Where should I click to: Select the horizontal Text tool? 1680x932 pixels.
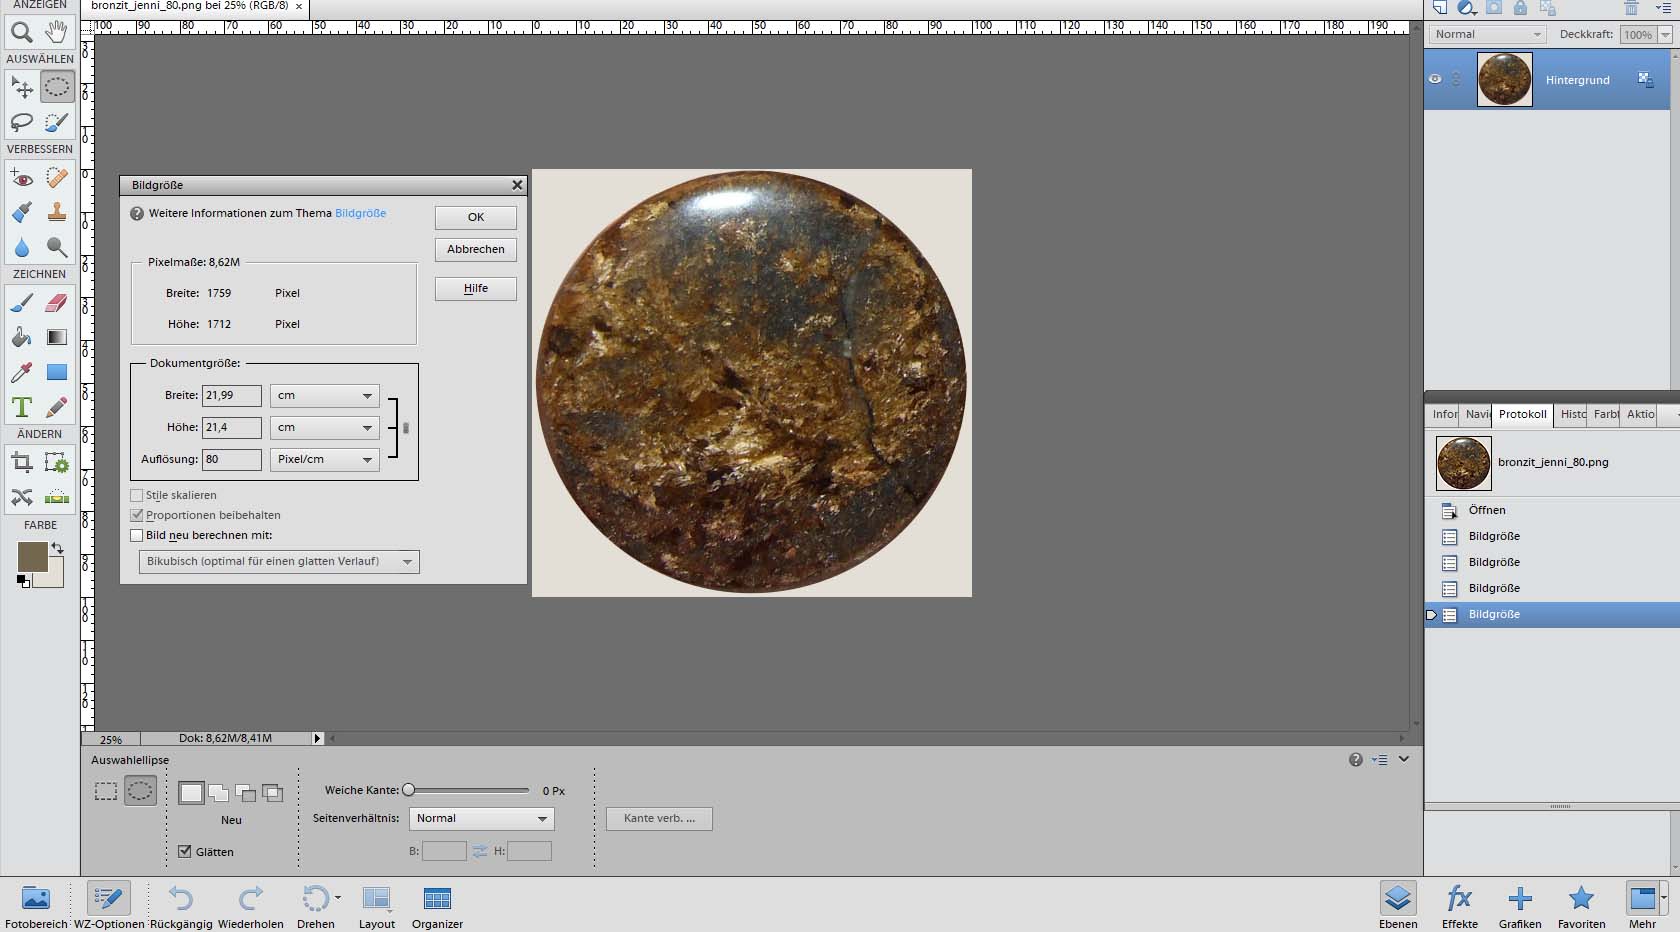[x=21, y=407]
